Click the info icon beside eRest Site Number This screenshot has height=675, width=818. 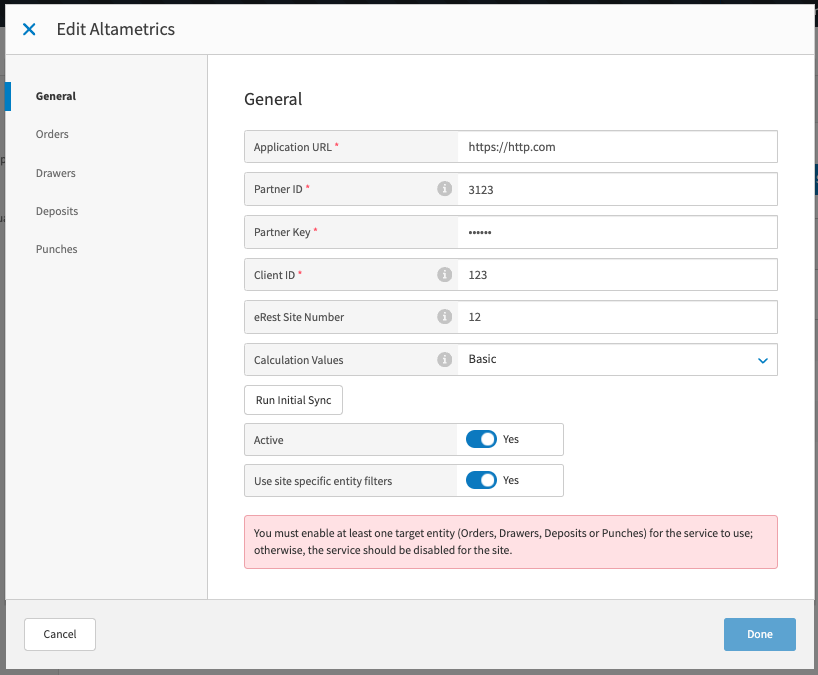click(x=444, y=317)
